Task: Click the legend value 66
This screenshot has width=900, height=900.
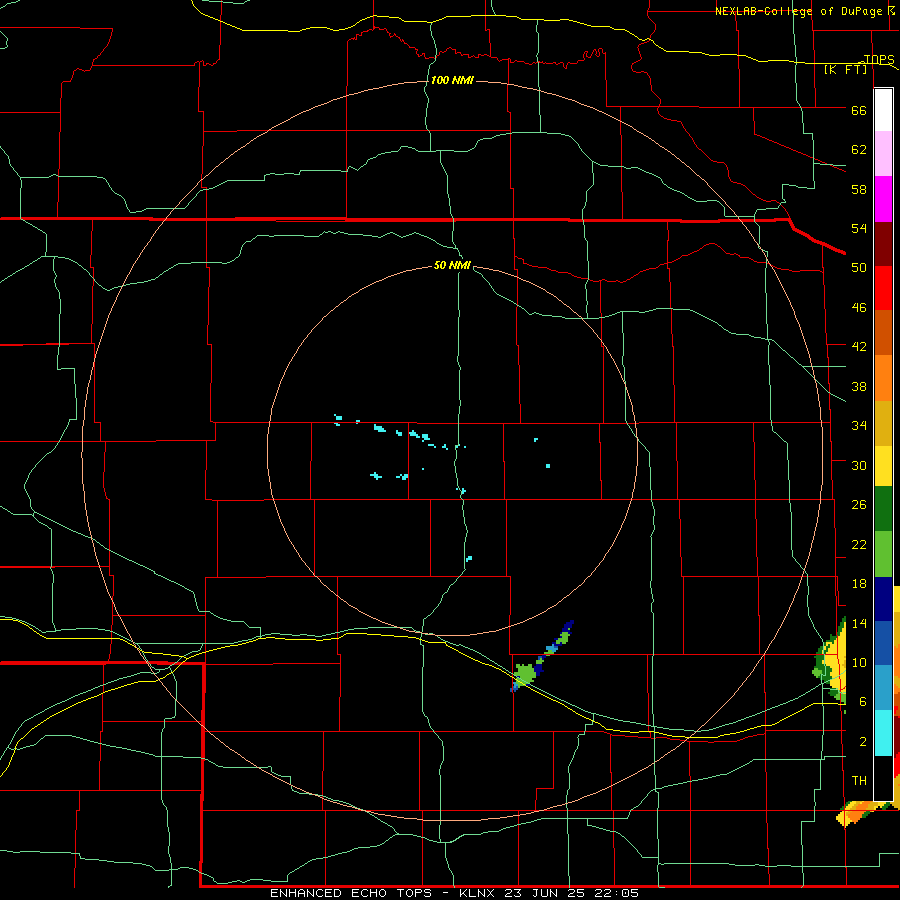Action: (859, 110)
